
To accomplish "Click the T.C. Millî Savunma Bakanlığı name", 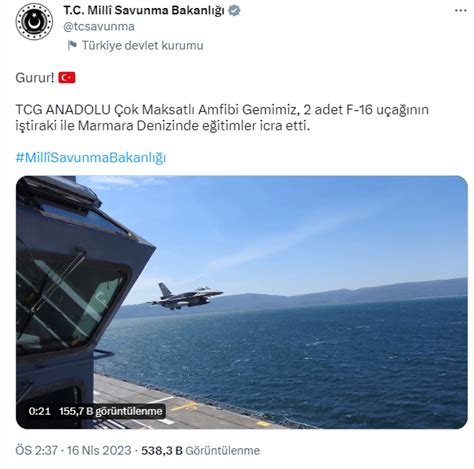I will pyautogui.click(x=144, y=10).
